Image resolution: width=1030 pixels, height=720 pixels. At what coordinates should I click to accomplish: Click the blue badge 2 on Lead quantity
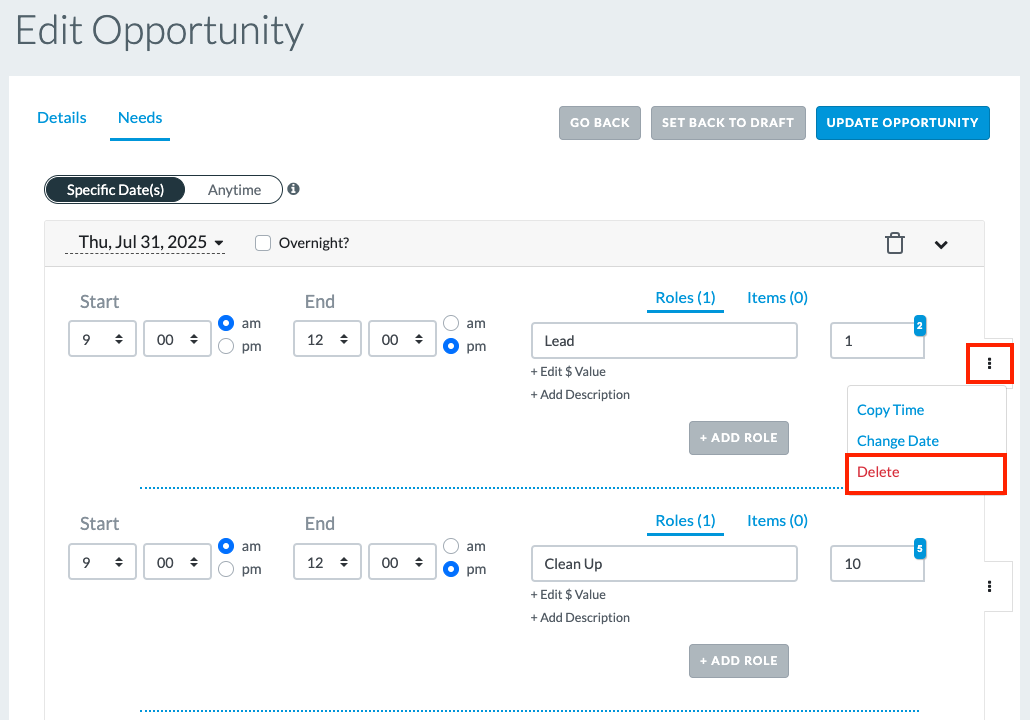point(920,325)
